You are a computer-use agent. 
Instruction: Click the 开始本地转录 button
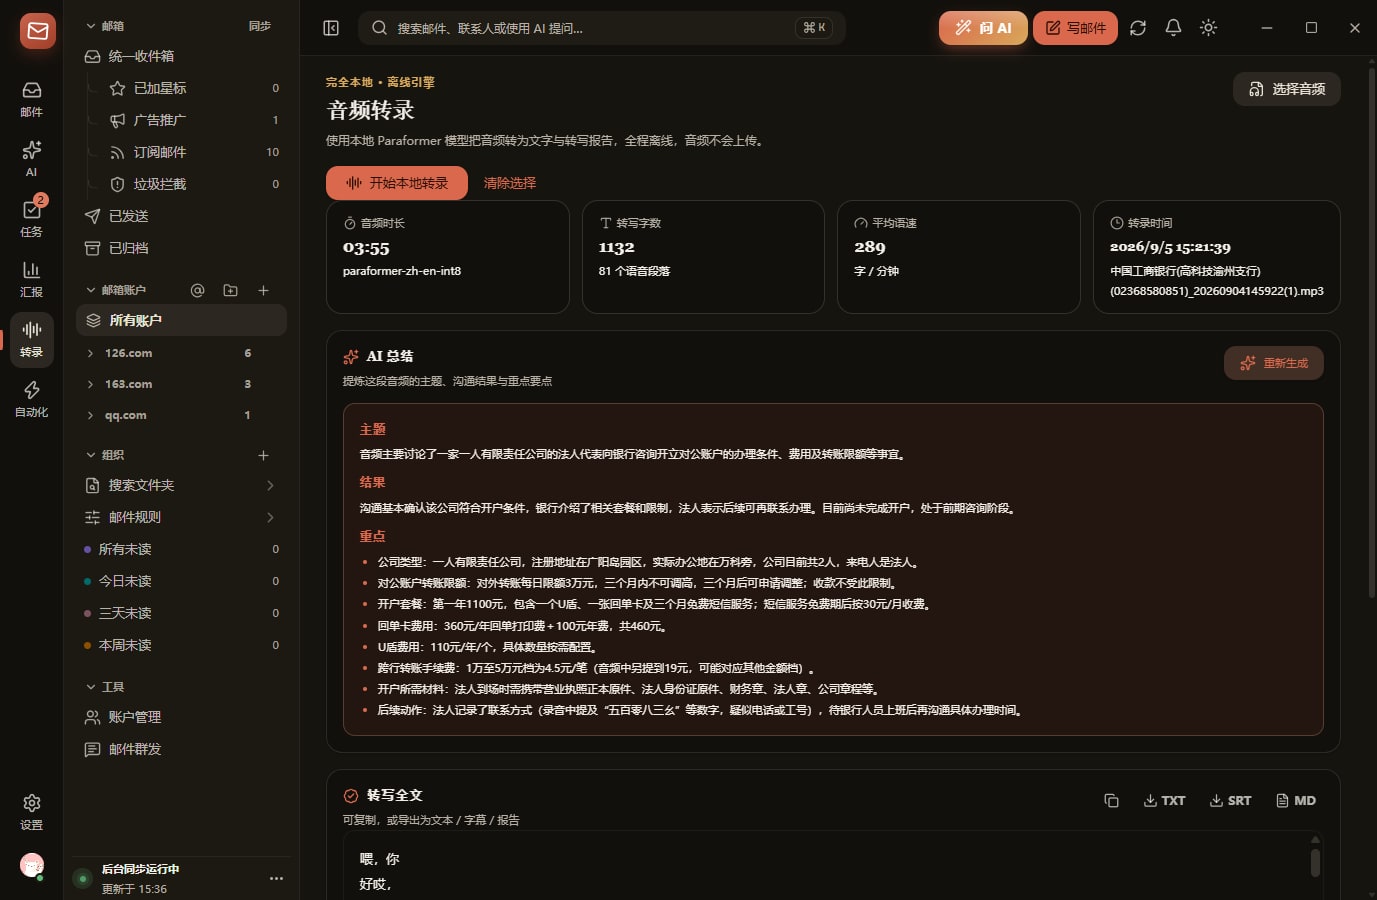pos(397,183)
